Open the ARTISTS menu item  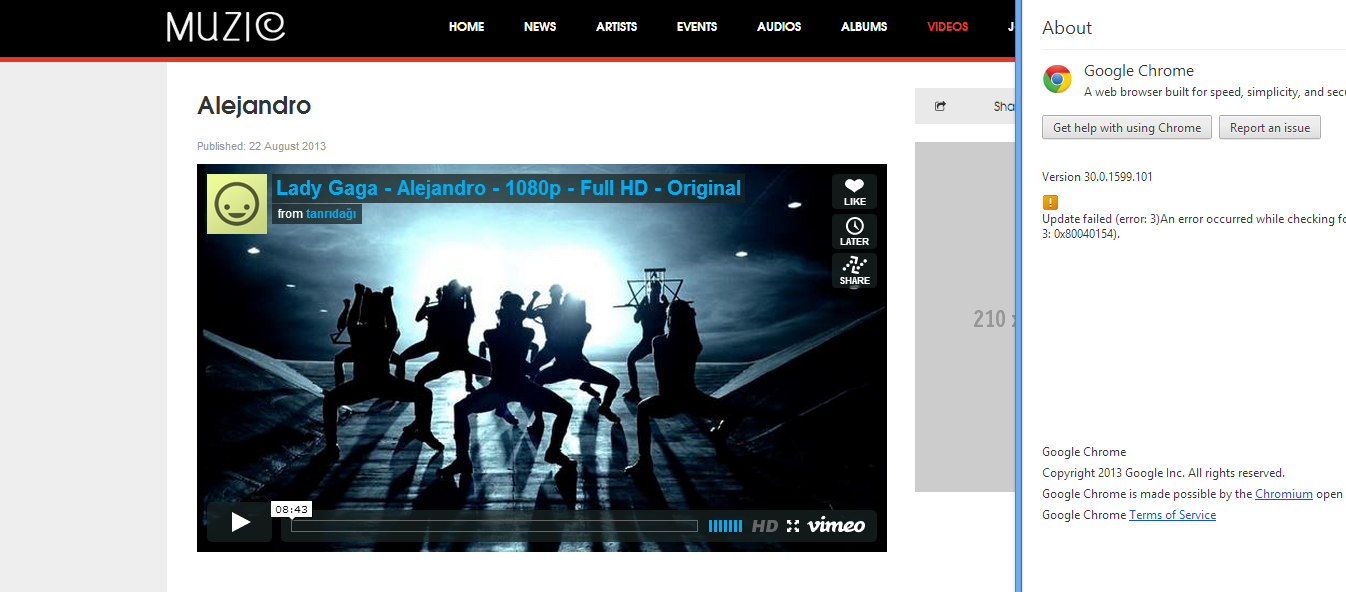pyautogui.click(x=616, y=27)
